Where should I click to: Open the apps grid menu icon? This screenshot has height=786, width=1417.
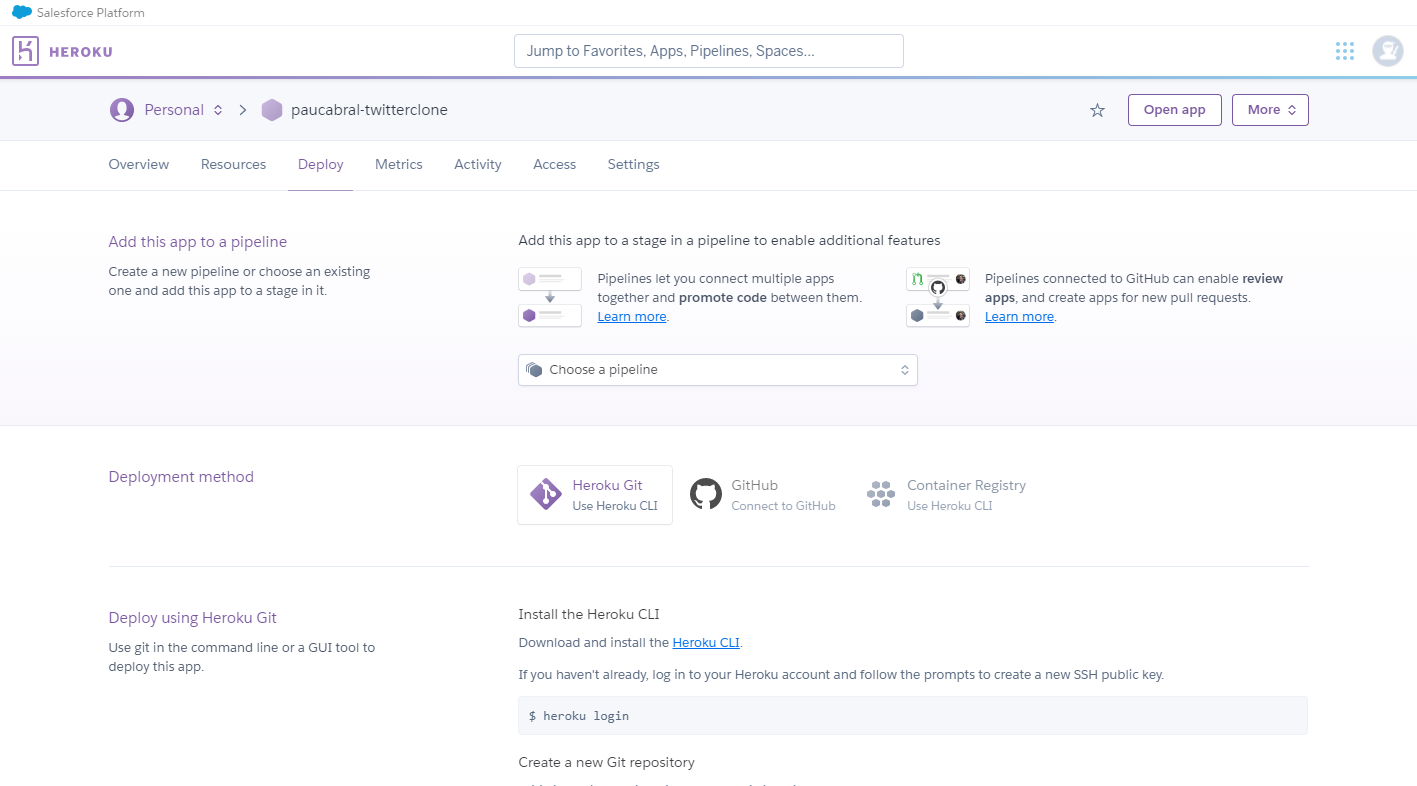coord(1345,51)
